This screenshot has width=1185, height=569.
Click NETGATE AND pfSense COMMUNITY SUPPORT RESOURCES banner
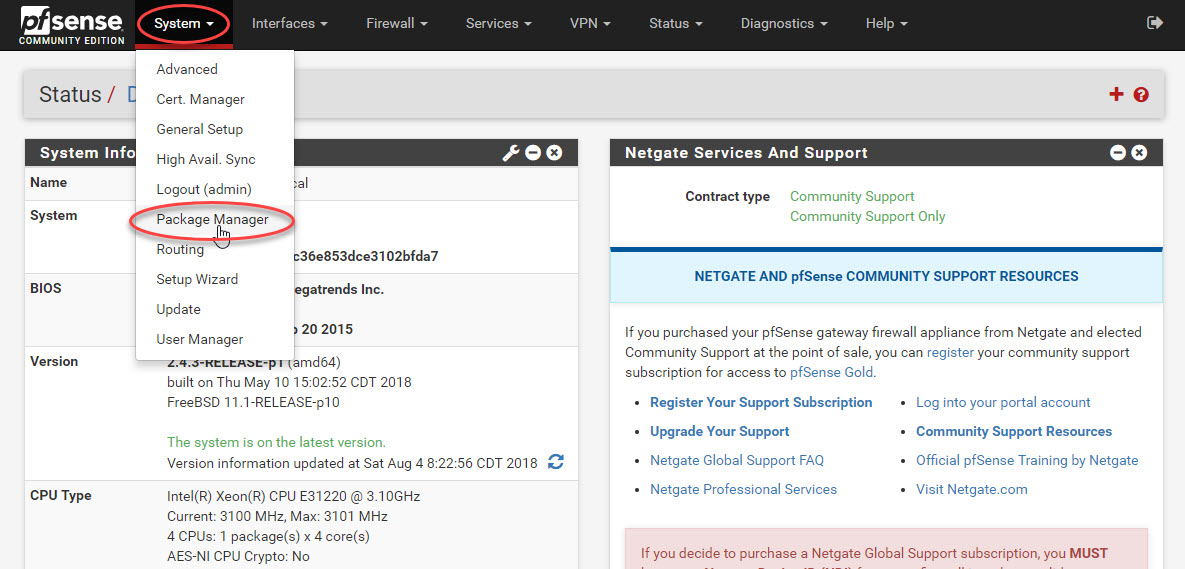886,277
